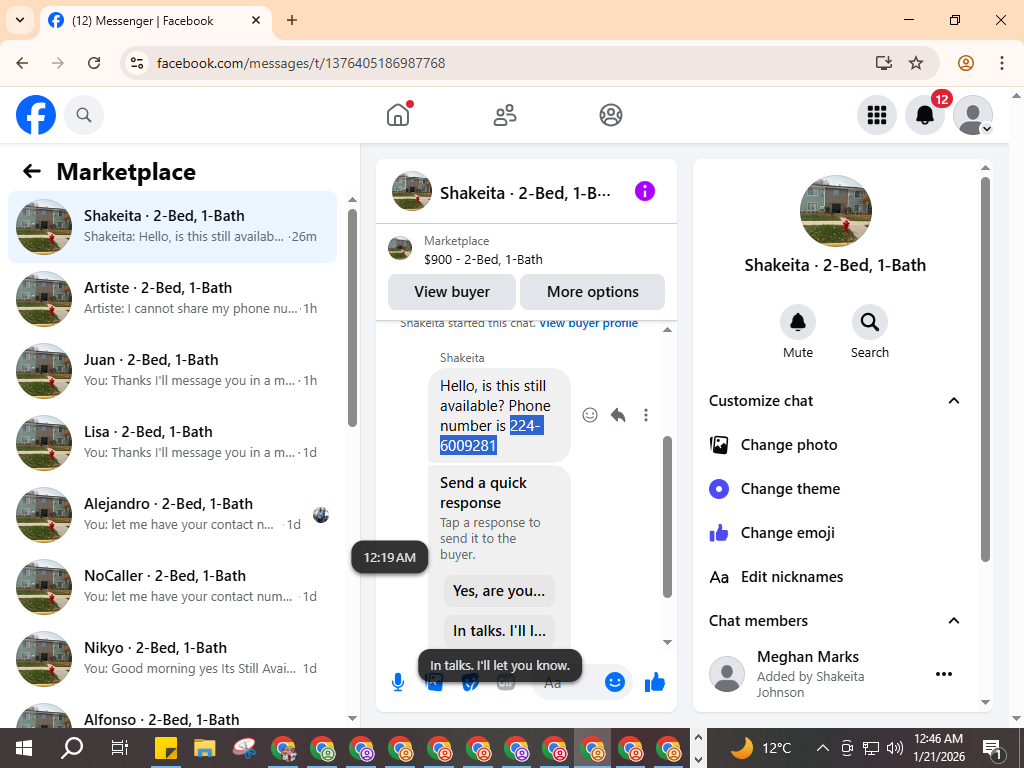Select Change emoji option

click(x=837, y=533)
